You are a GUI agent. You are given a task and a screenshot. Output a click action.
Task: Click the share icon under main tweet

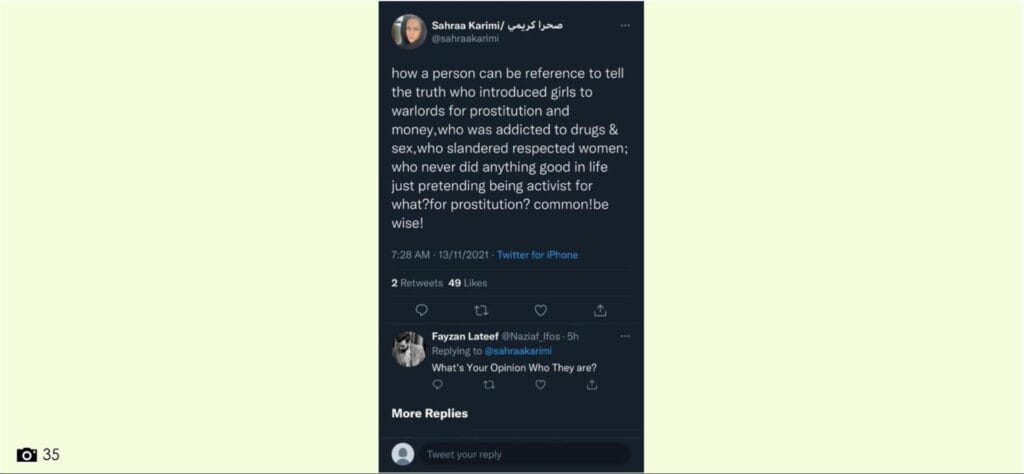(x=600, y=310)
